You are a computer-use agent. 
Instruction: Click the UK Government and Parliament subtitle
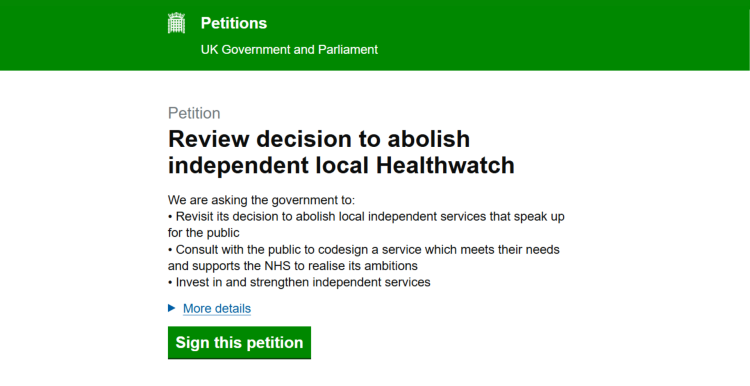pyautogui.click(x=289, y=50)
